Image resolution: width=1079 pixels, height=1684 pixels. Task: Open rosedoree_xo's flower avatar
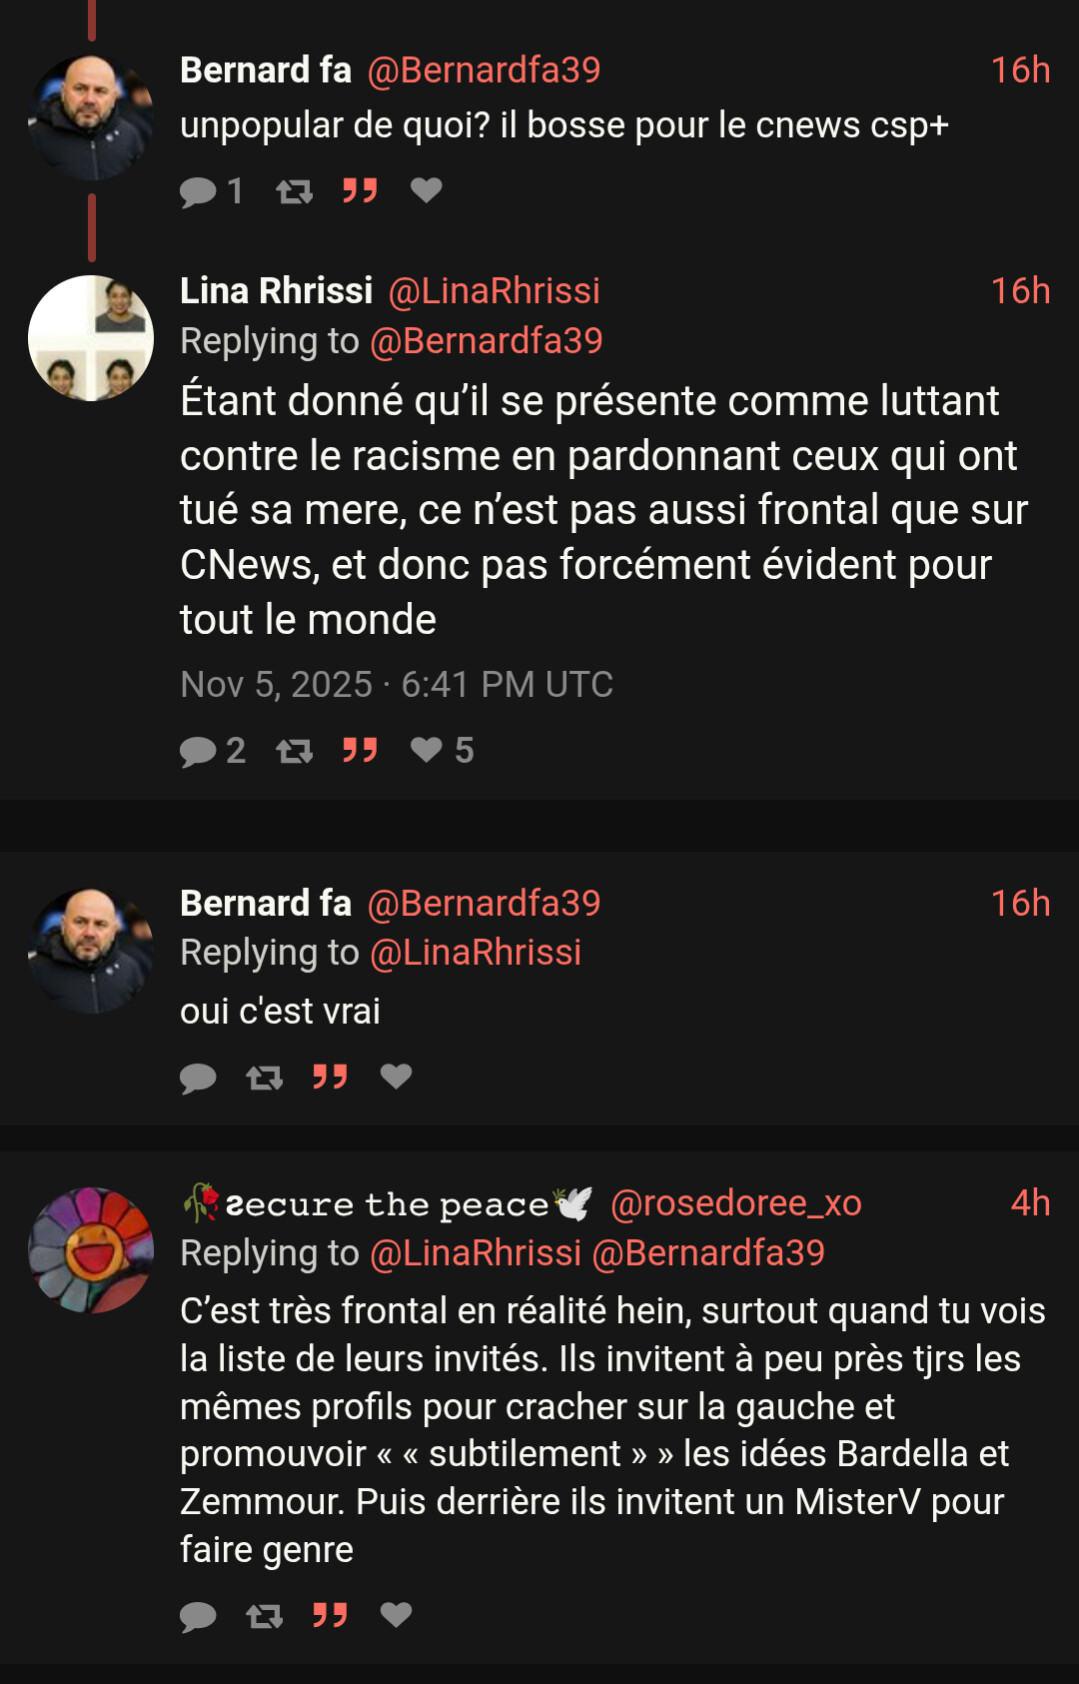pyautogui.click(x=91, y=1250)
